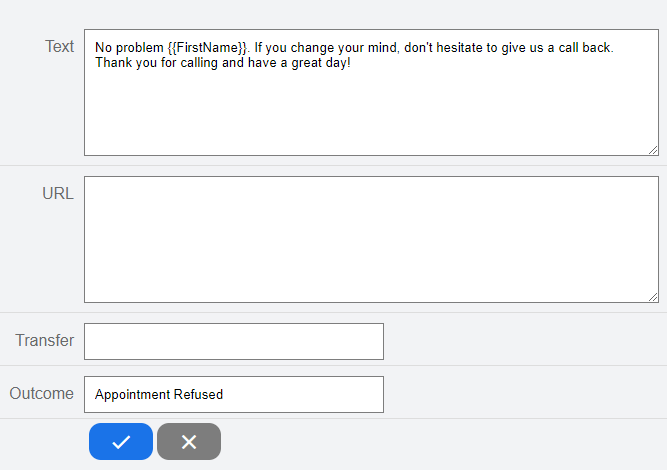Click the gray X cancel button
This screenshot has height=470, width=667.
tap(189, 442)
